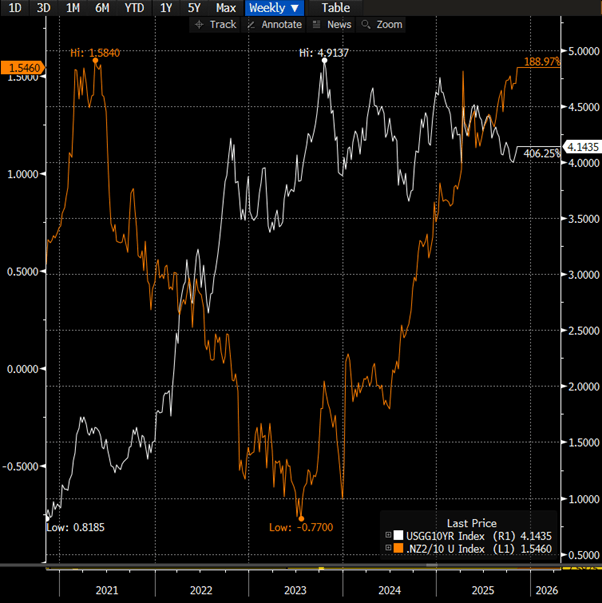Select the 1D time range
Viewport: 602px width, 603px height.
[15, 8]
